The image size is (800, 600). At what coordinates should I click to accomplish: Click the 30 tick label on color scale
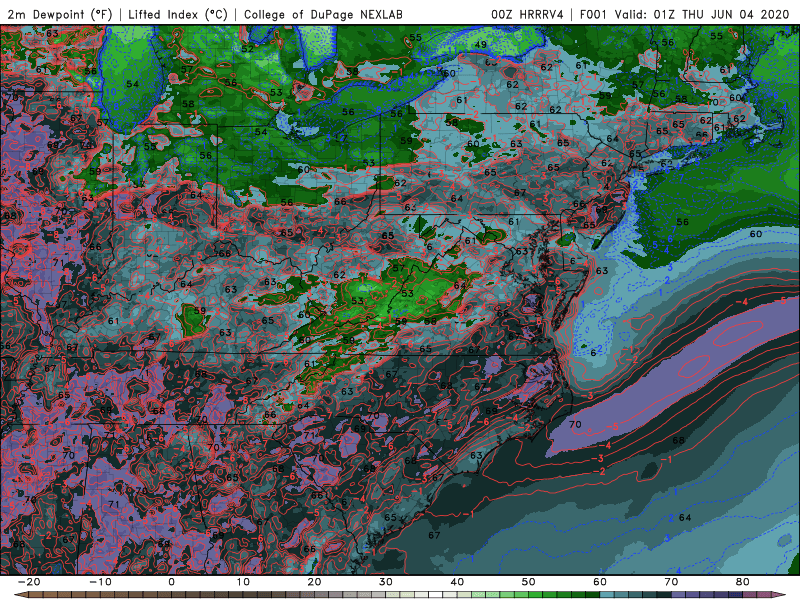pos(386,582)
